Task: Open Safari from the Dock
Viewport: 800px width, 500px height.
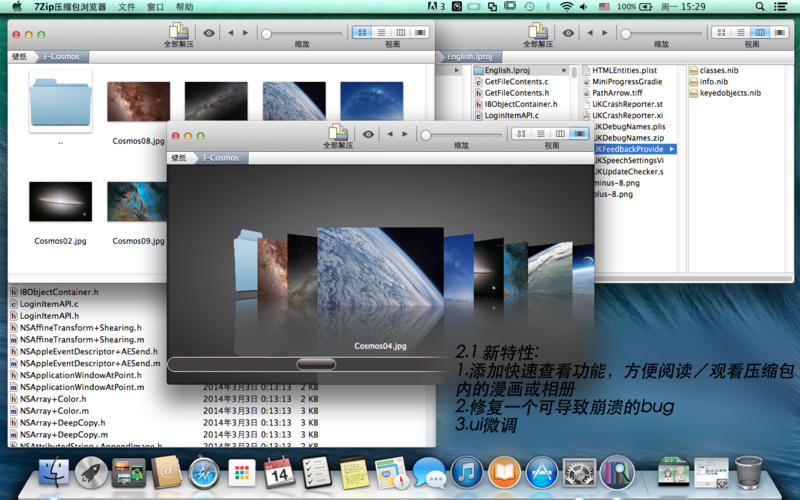Action: point(203,471)
